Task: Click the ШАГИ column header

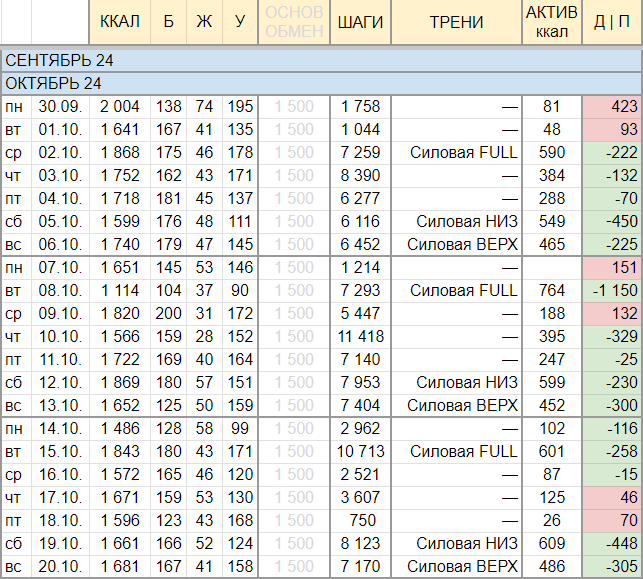Action: pyautogui.click(x=360, y=22)
